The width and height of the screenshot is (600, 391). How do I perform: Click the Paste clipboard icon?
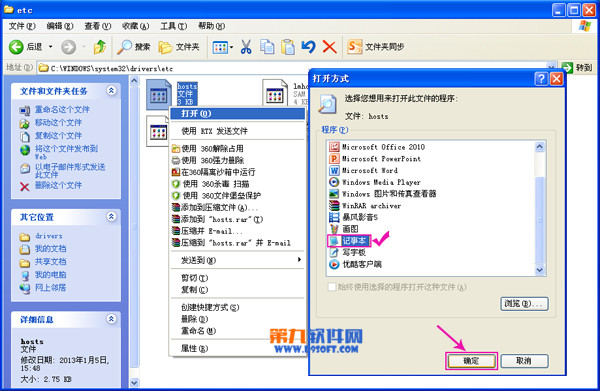288,47
